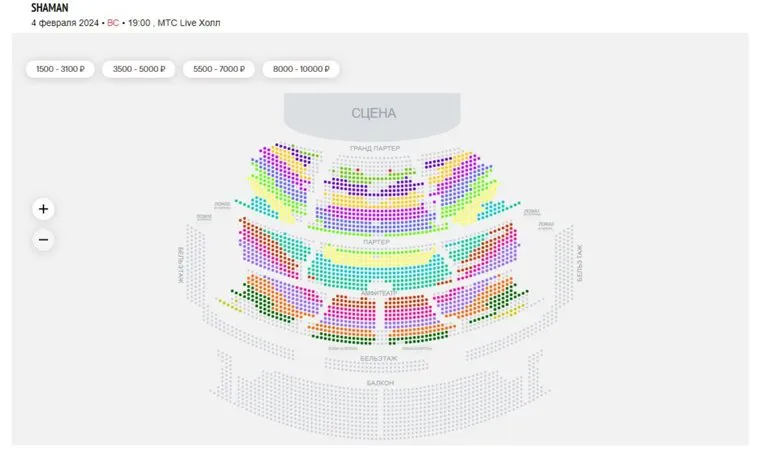Click the red ВС weekday label

coord(113,21)
